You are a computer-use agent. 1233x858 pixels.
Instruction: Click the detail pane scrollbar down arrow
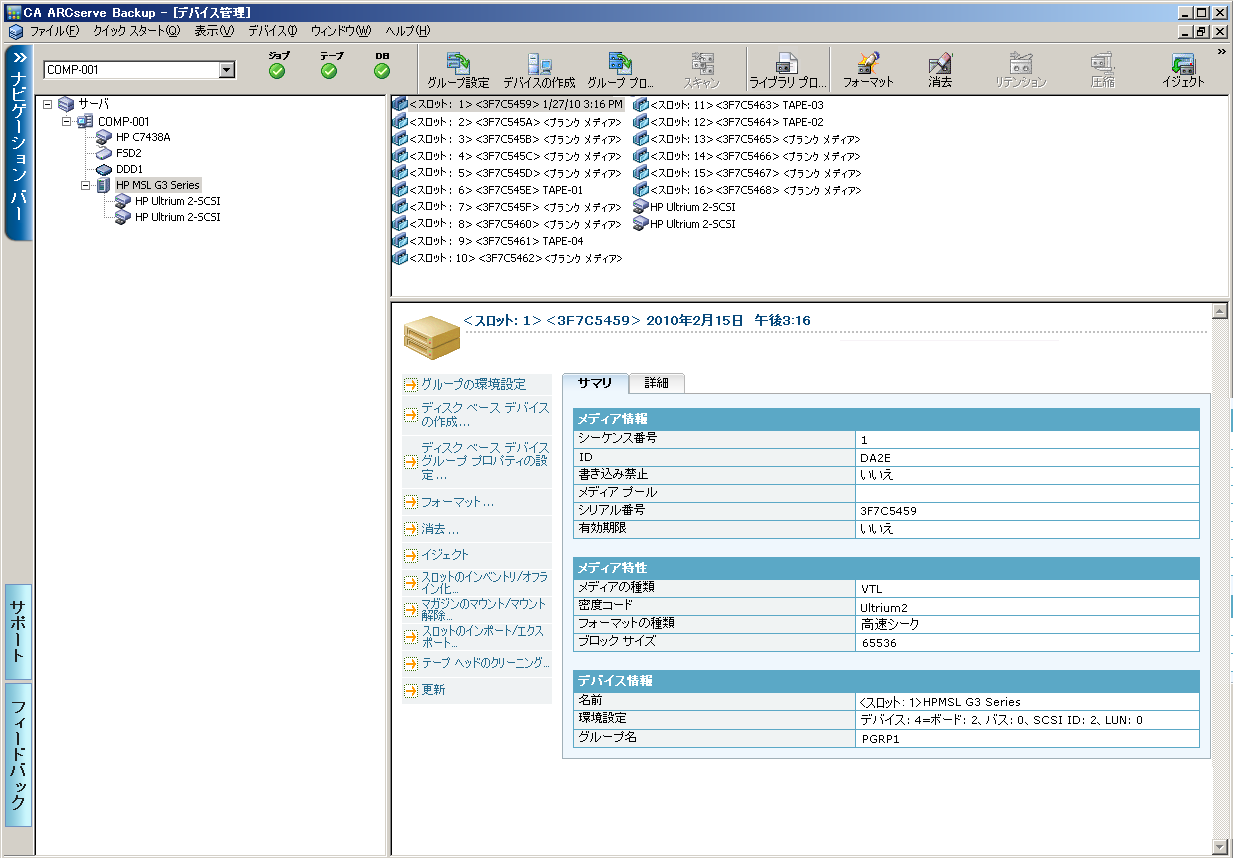pos(1219,847)
